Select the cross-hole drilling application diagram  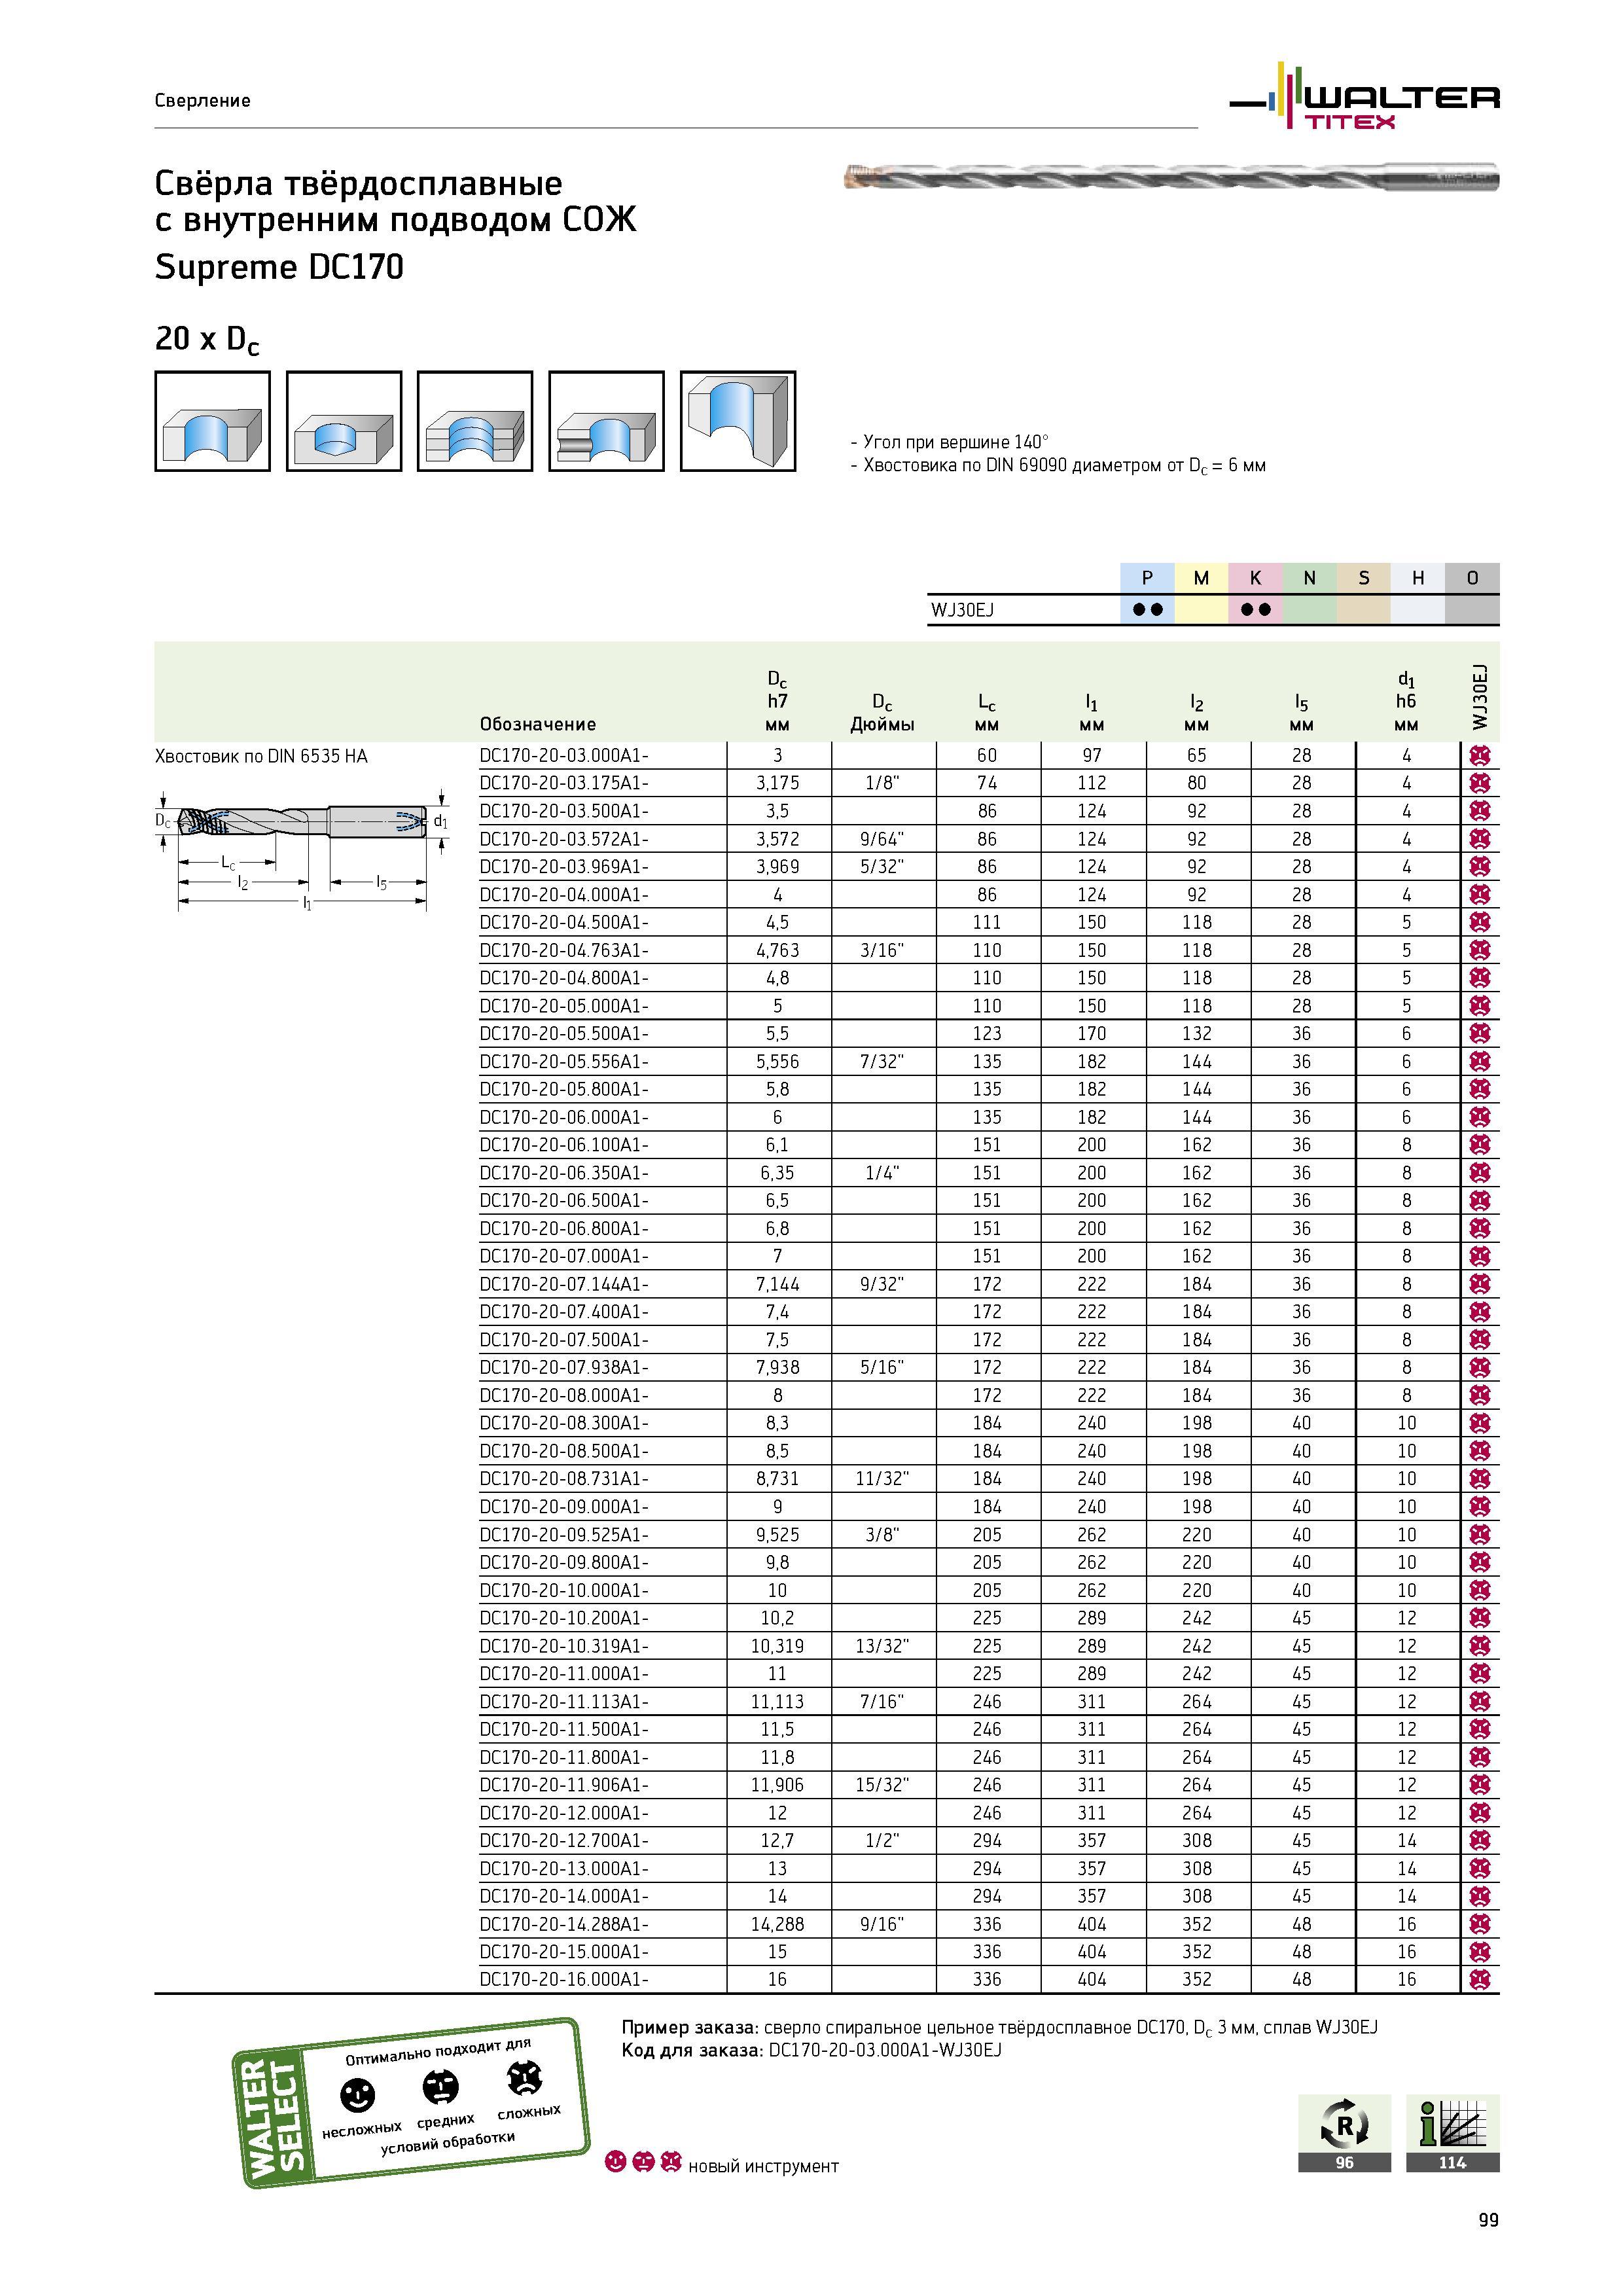click(x=606, y=421)
